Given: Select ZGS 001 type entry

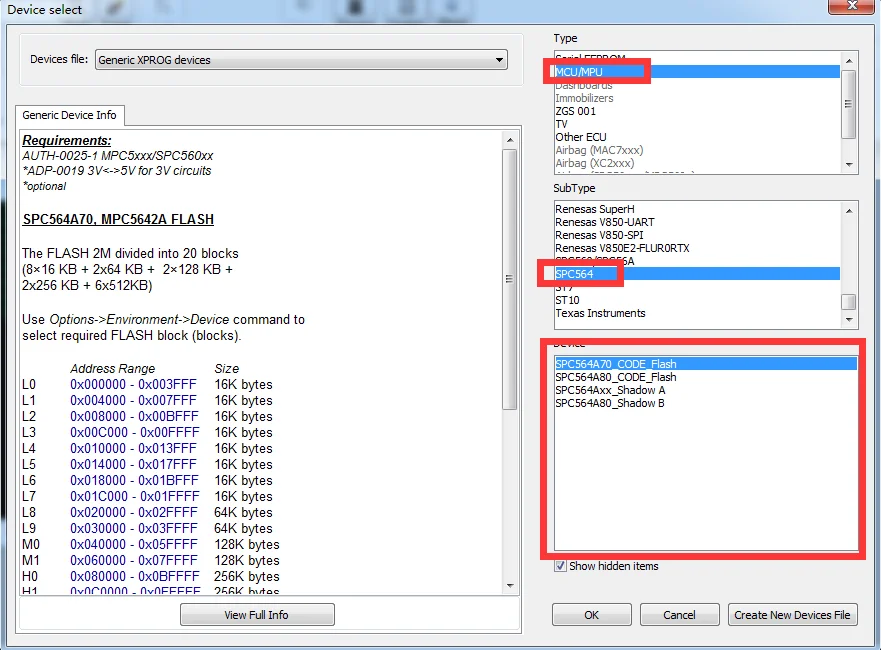Looking at the screenshot, I should coord(697,111).
